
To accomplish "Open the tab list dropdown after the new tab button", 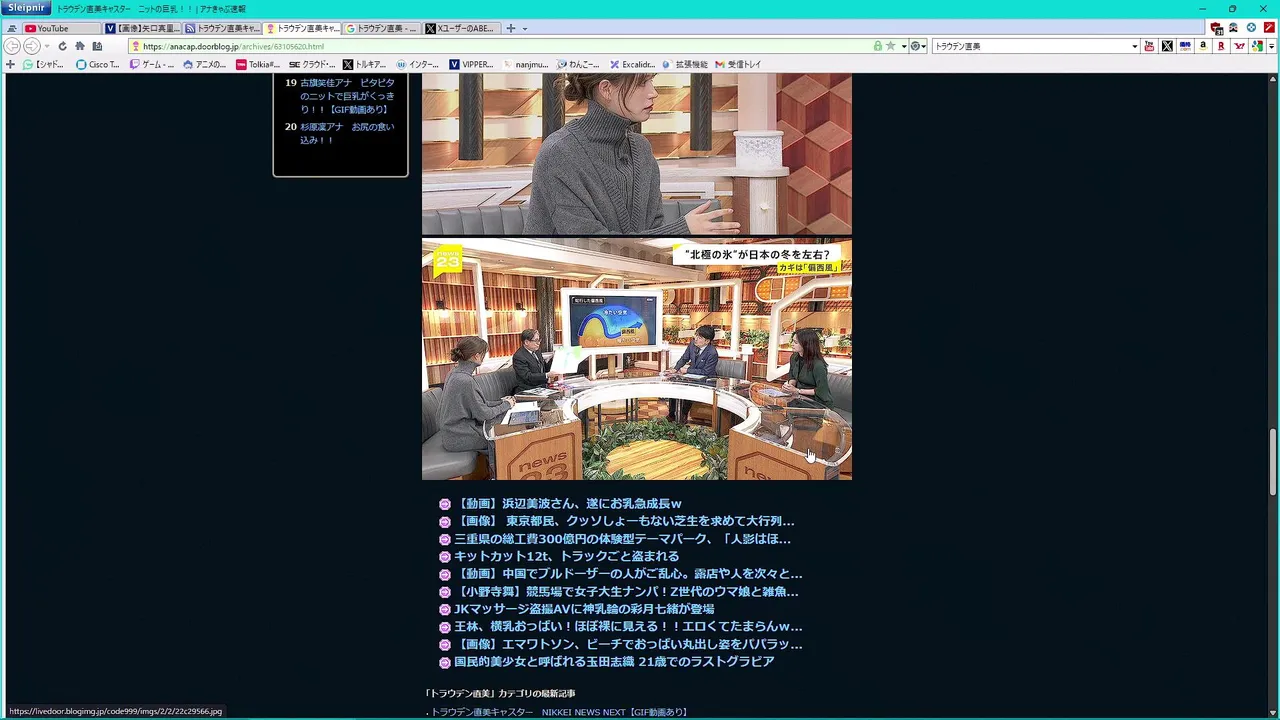I will pos(525,29).
